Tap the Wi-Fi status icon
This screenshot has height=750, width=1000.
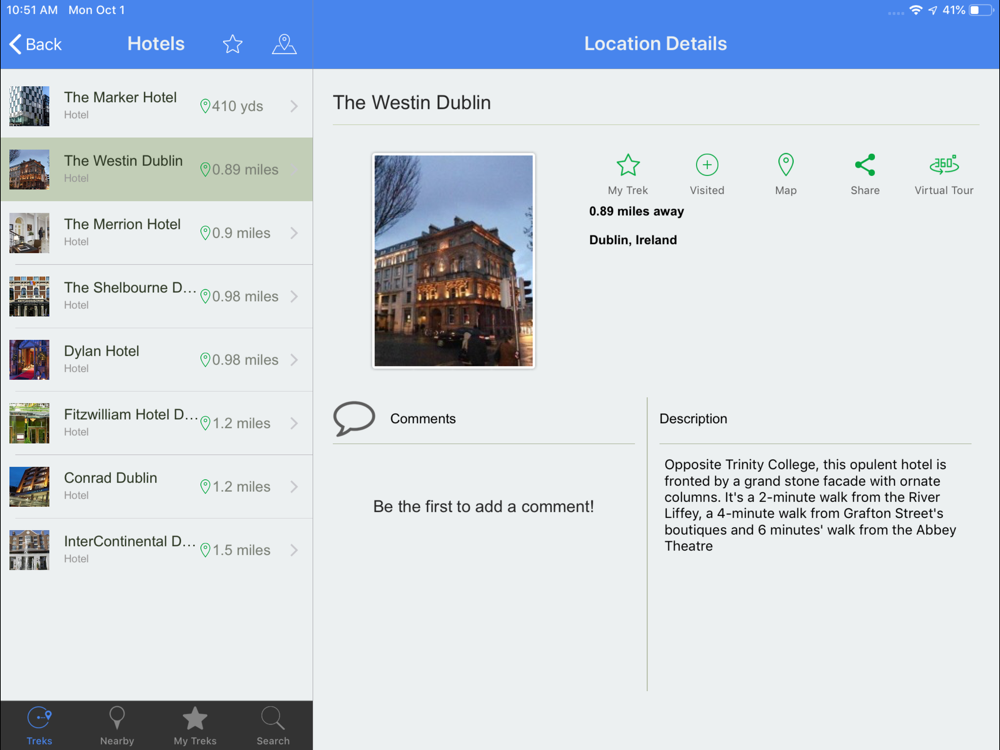tap(916, 10)
